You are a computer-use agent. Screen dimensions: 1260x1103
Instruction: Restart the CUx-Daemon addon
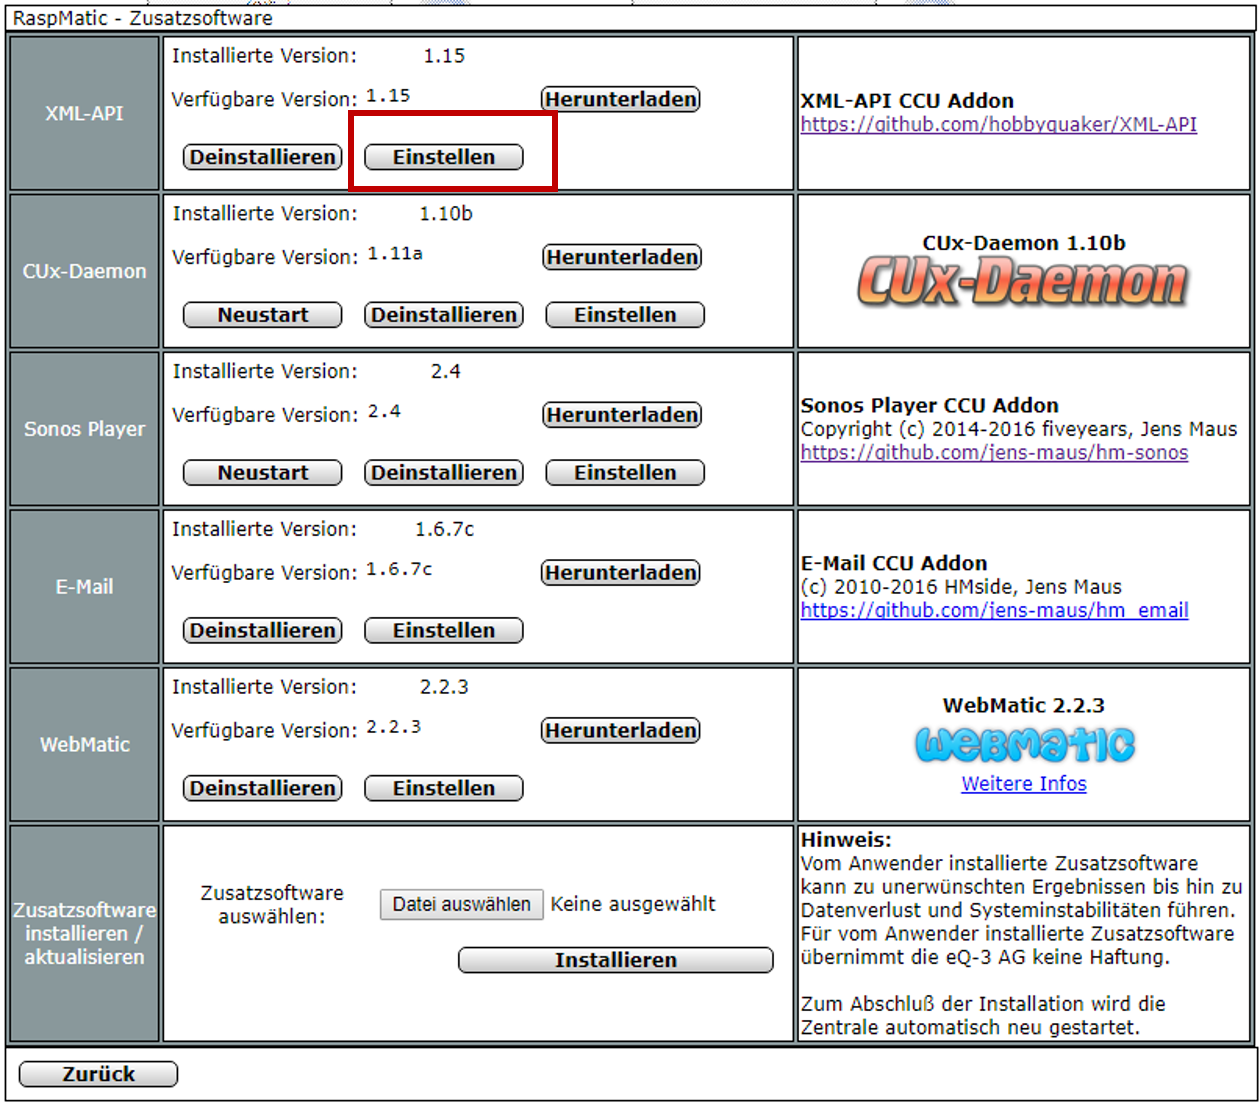[x=263, y=315]
